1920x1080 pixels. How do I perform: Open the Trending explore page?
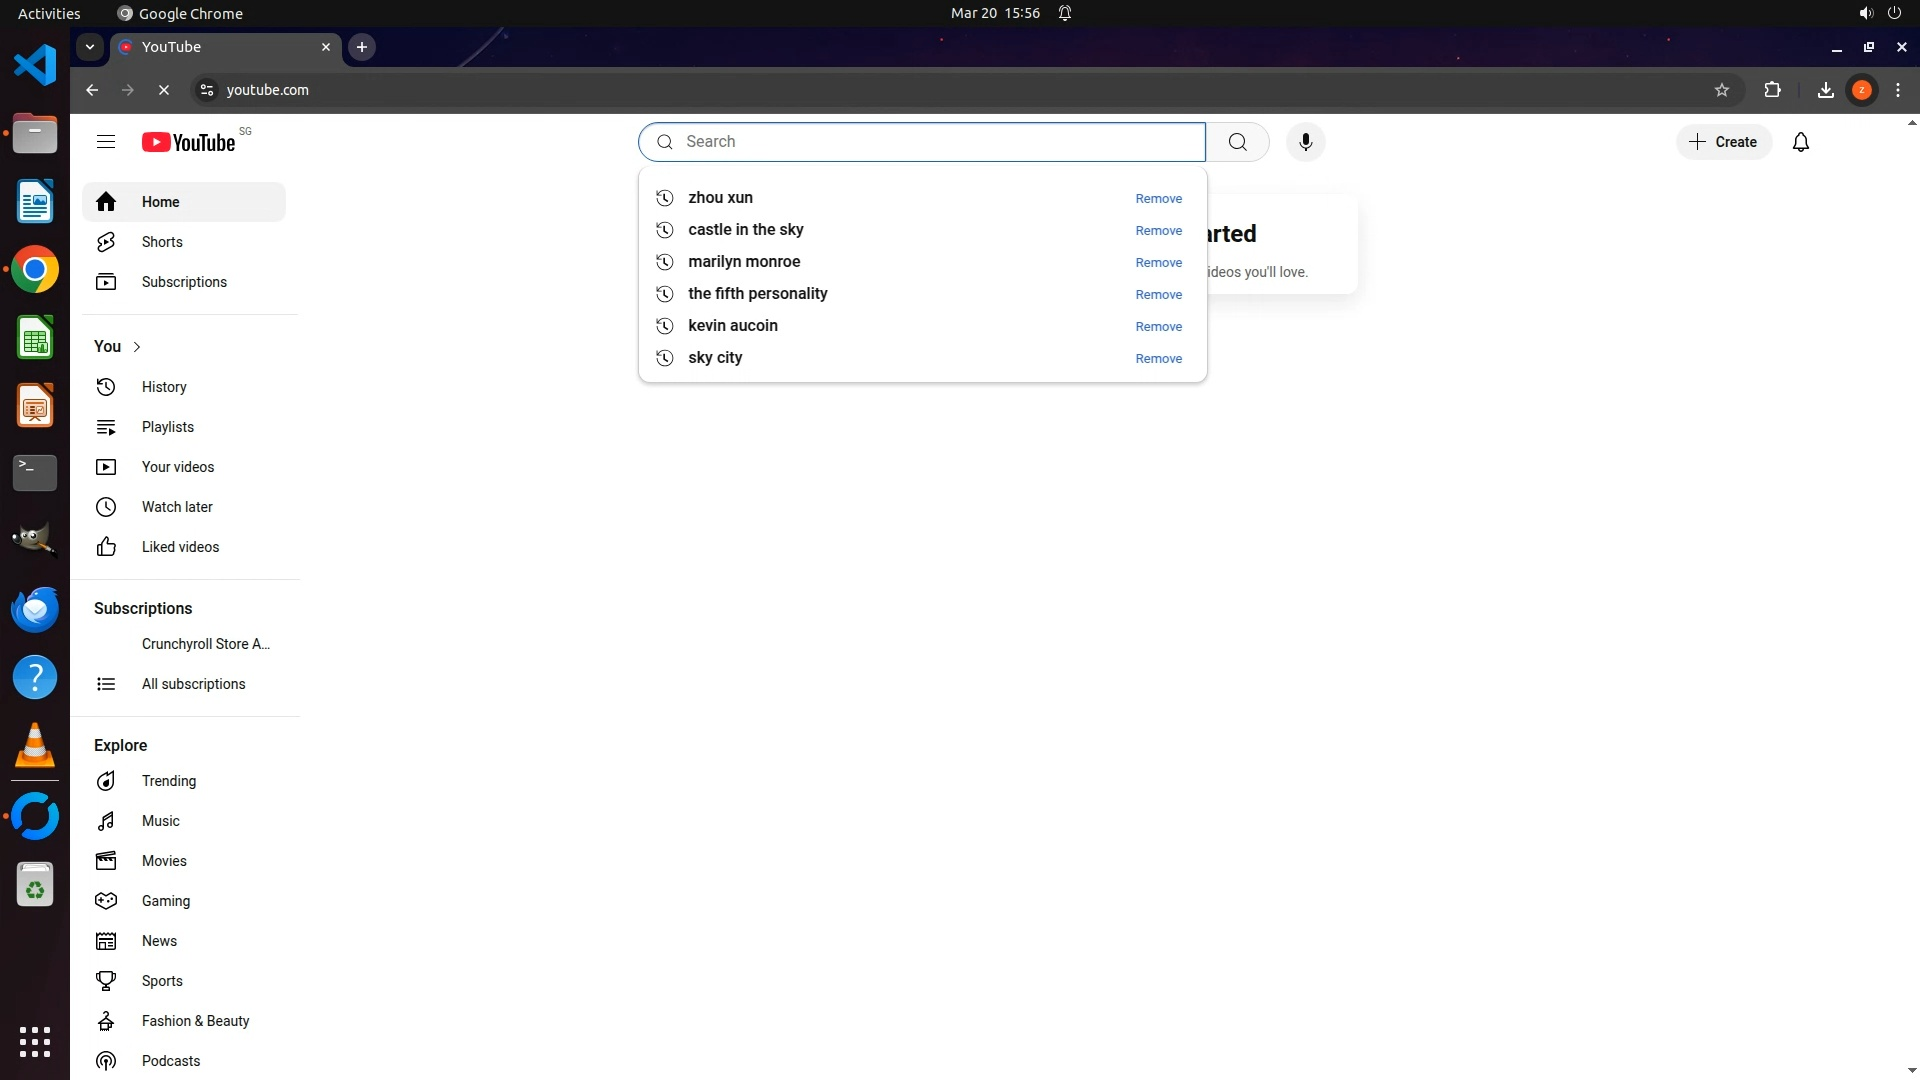[169, 781]
